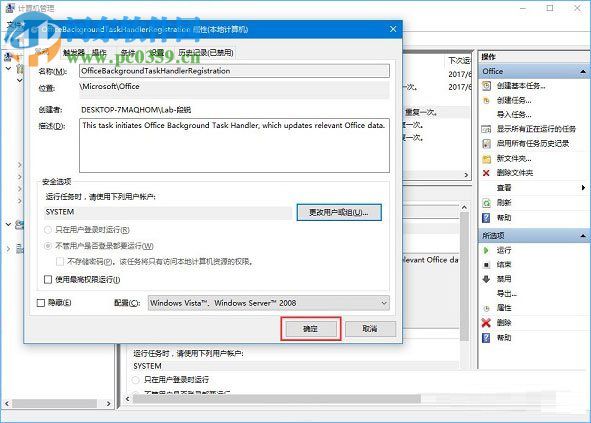Click the SYSTEM user account field in dialog
Screen dimensions: 591x423
(x=168, y=212)
